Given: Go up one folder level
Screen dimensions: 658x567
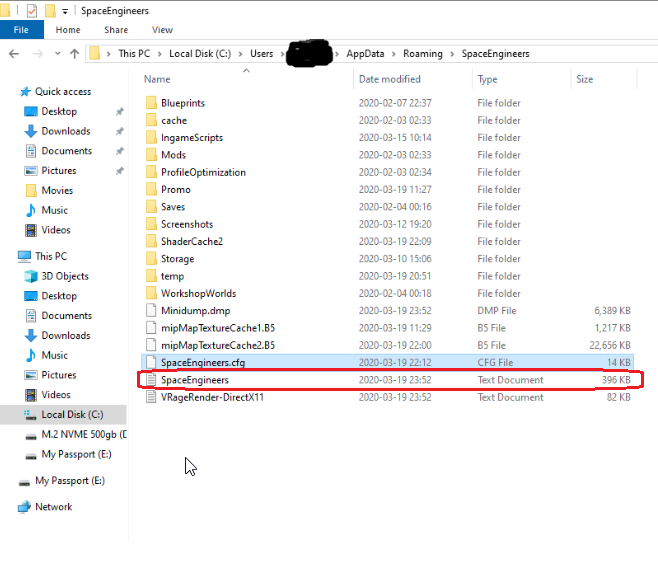Looking at the screenshot, I should tap(75, 54).
